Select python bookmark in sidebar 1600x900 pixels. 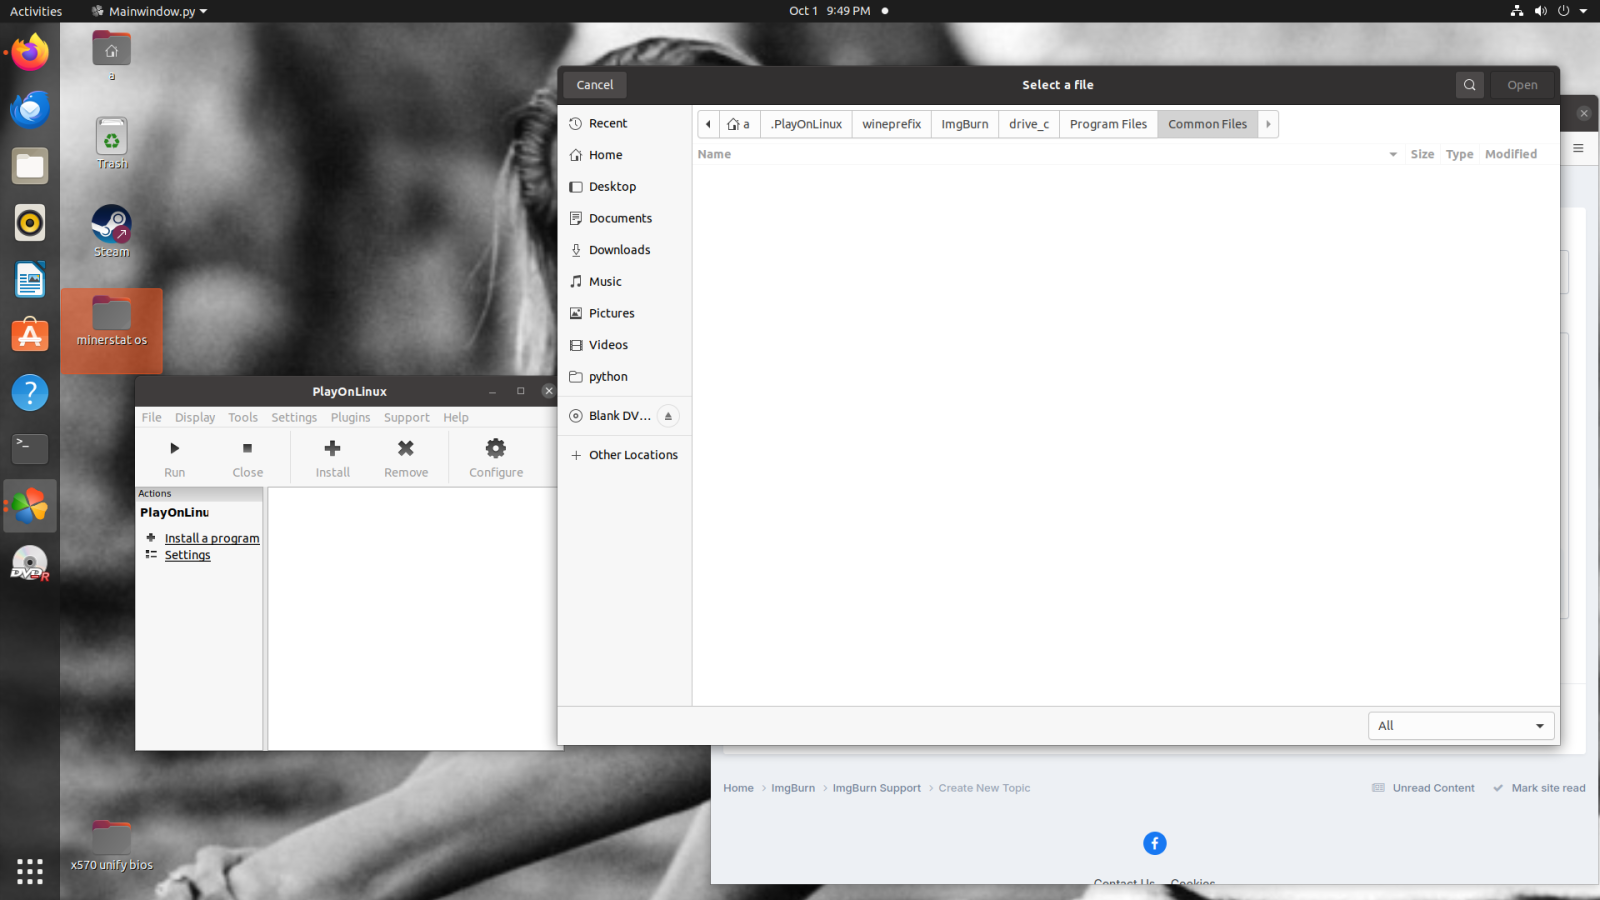(625, 377)
